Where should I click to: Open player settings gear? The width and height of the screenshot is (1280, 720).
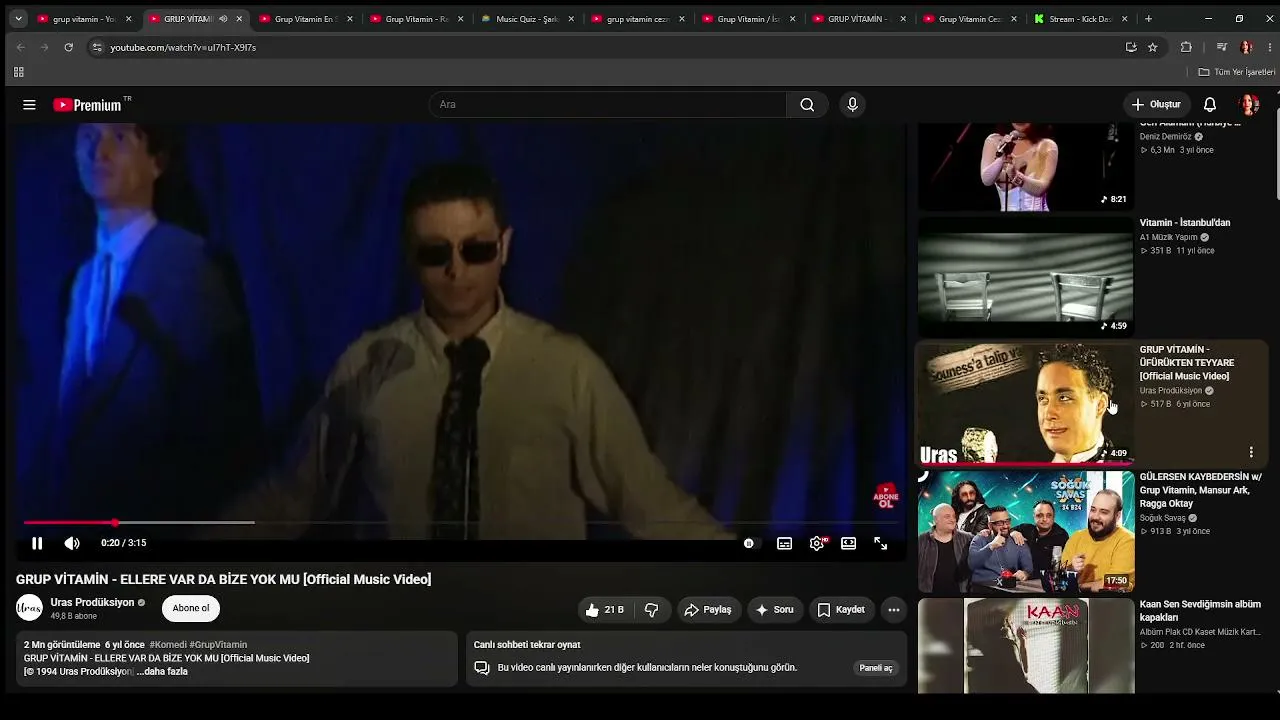pyautogui.click(x=818, y=543)
